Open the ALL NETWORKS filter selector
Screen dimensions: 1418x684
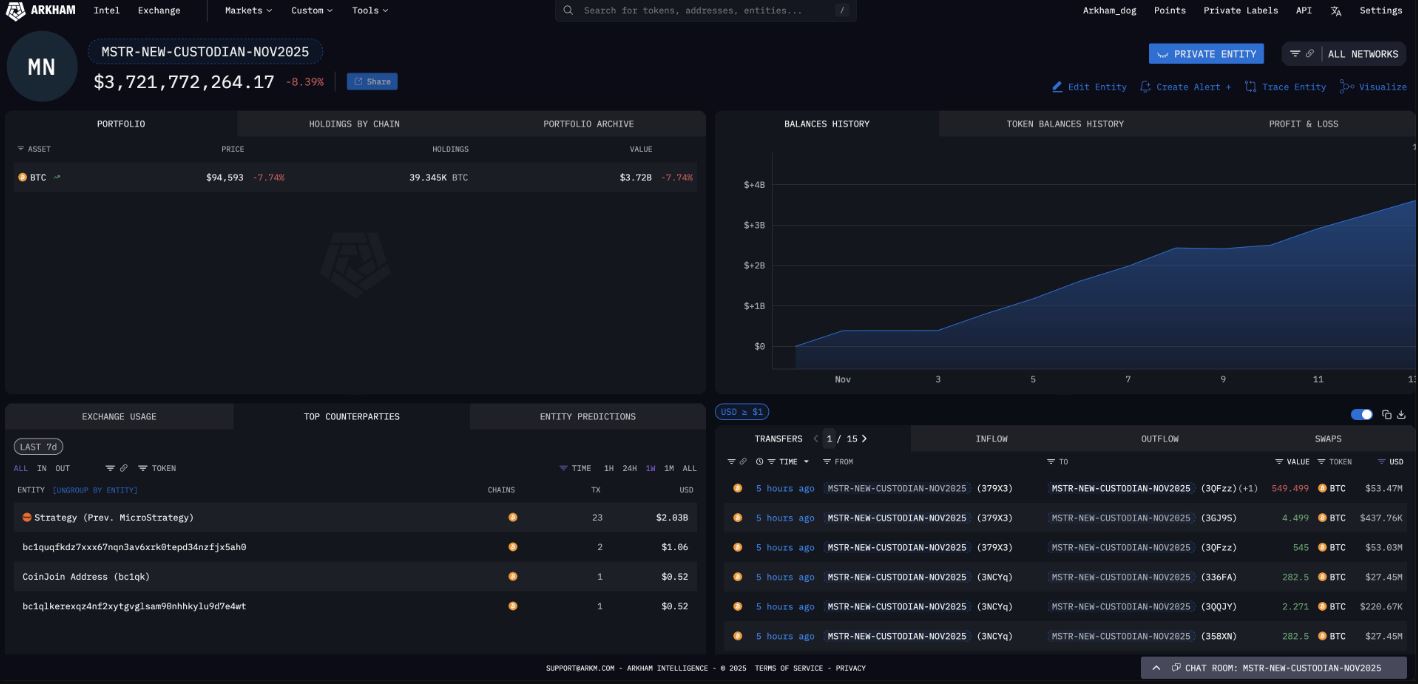click(1362, 54)
